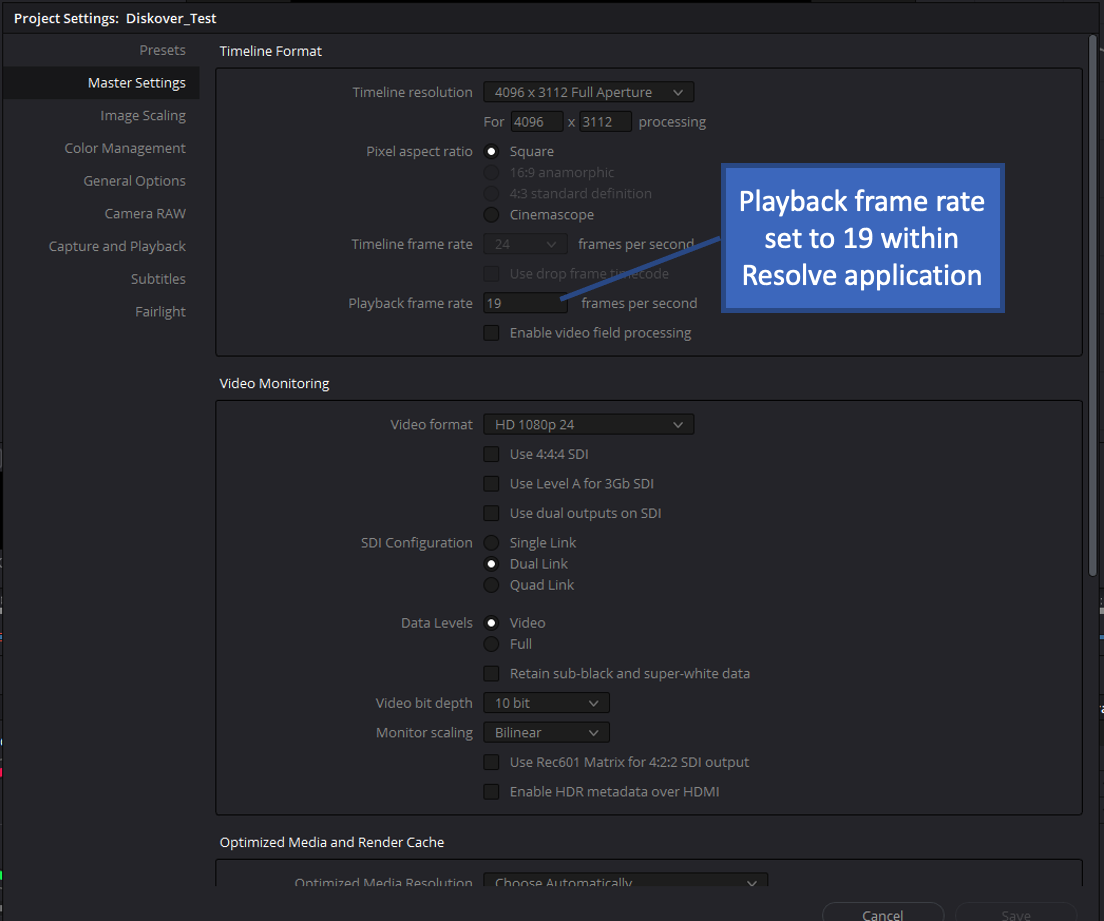Open Optimized Media Resolution dropdown
Viewport: 1104px width, 921px height.
pyautogui.click(x=625, y=881)
